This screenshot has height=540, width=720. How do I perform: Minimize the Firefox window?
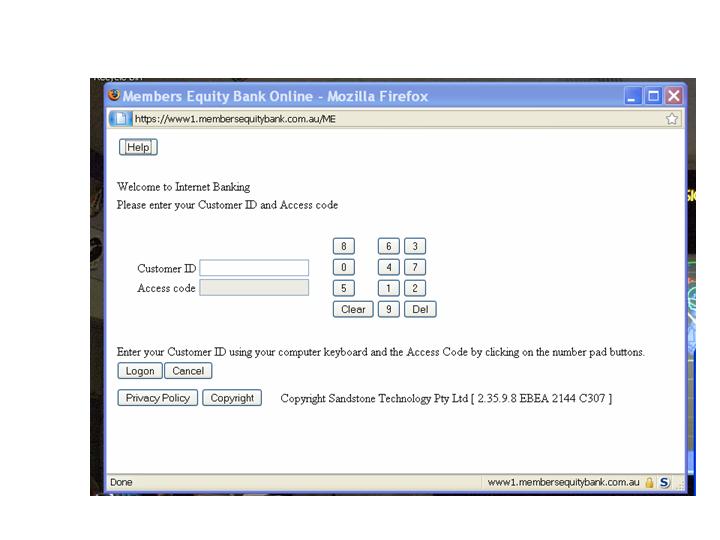pyautogui.click(x=632, y=96)
